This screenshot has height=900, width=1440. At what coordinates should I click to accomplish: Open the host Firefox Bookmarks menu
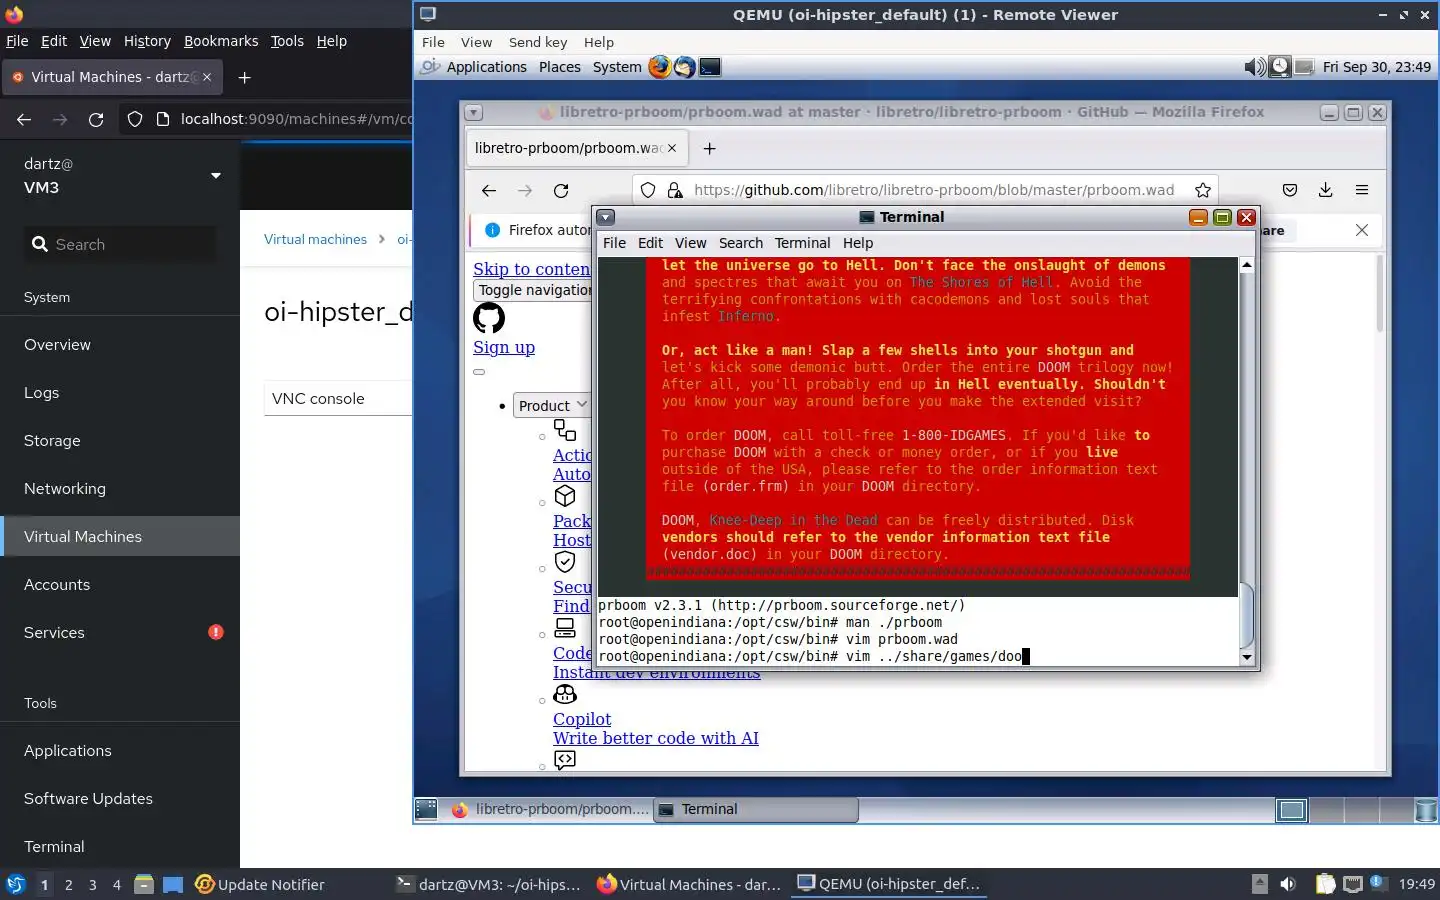[x=221, y=41]
